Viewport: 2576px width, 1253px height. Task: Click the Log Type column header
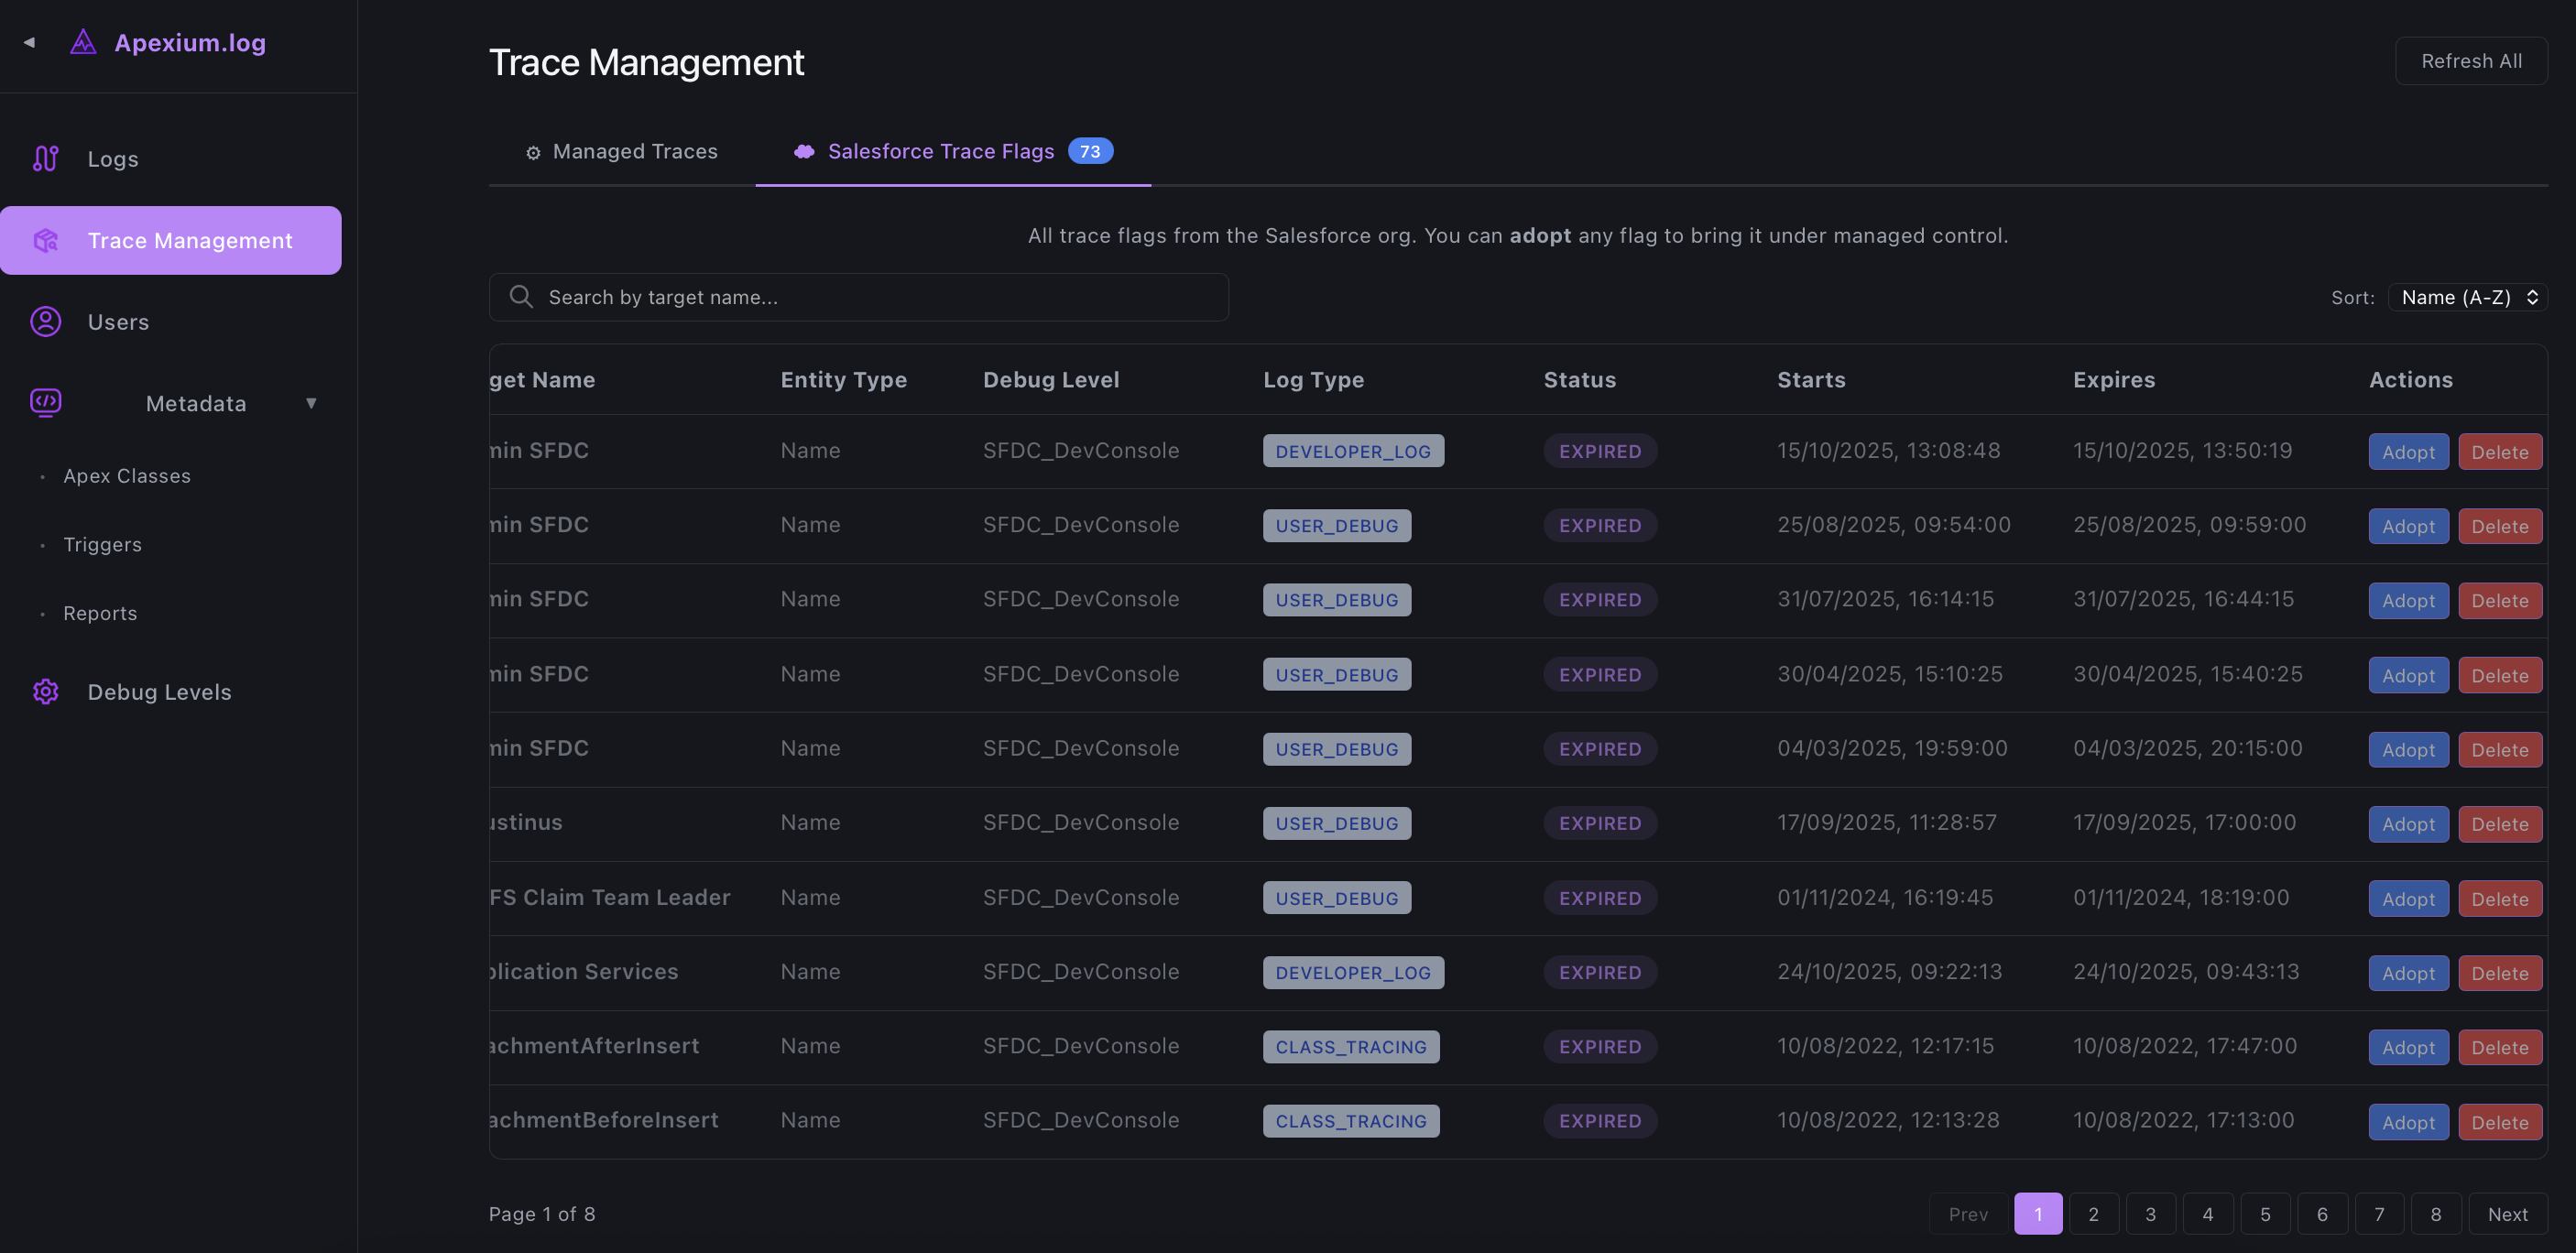point(1313,380)
